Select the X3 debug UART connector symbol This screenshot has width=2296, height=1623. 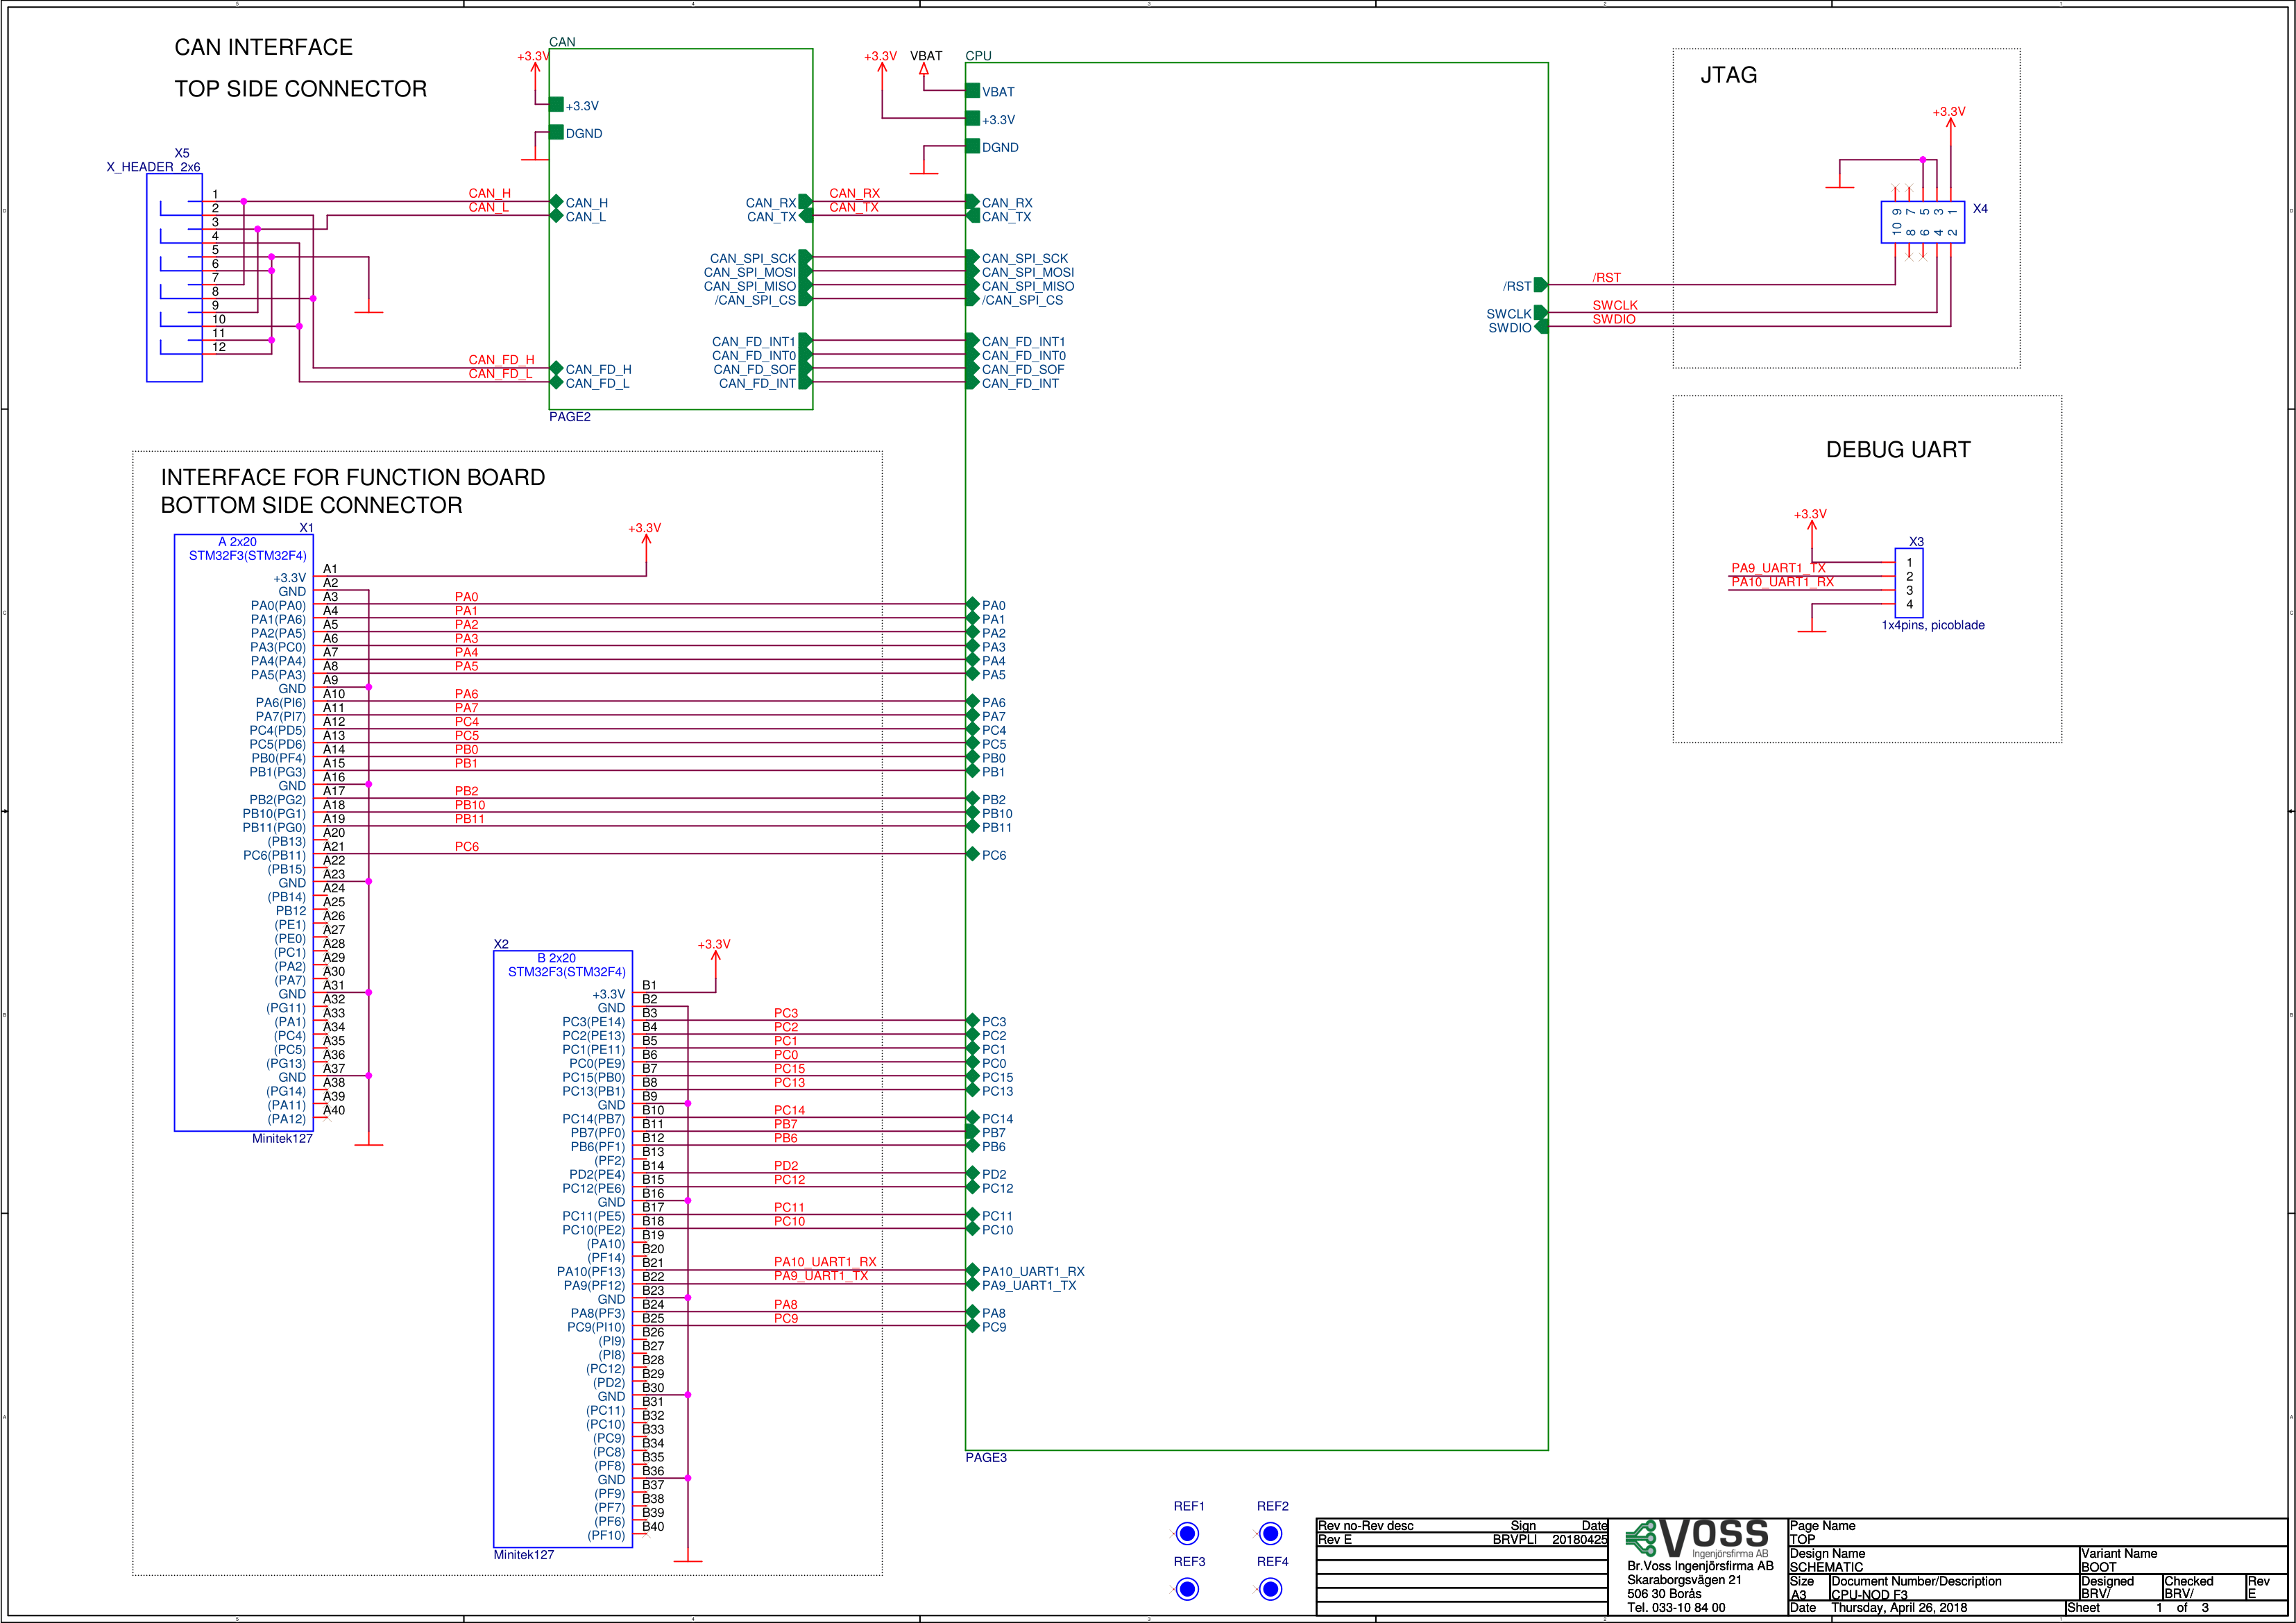[1909, 583]
